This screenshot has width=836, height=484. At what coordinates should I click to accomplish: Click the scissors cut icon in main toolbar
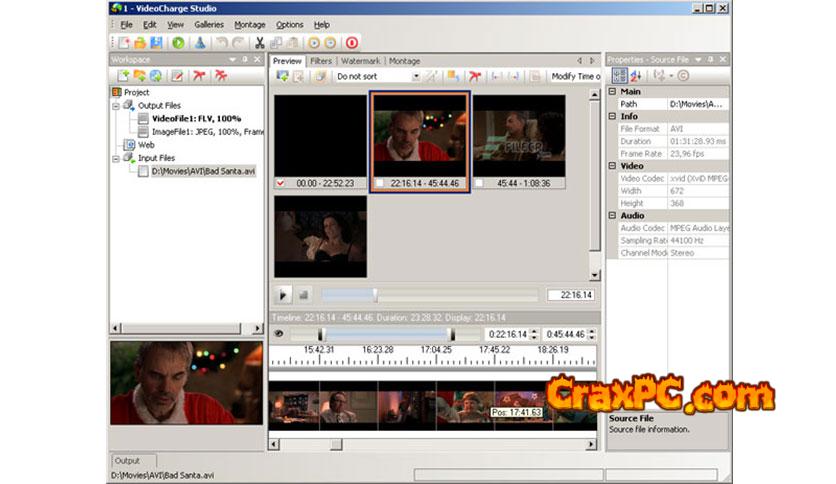[x=260, y=43]
